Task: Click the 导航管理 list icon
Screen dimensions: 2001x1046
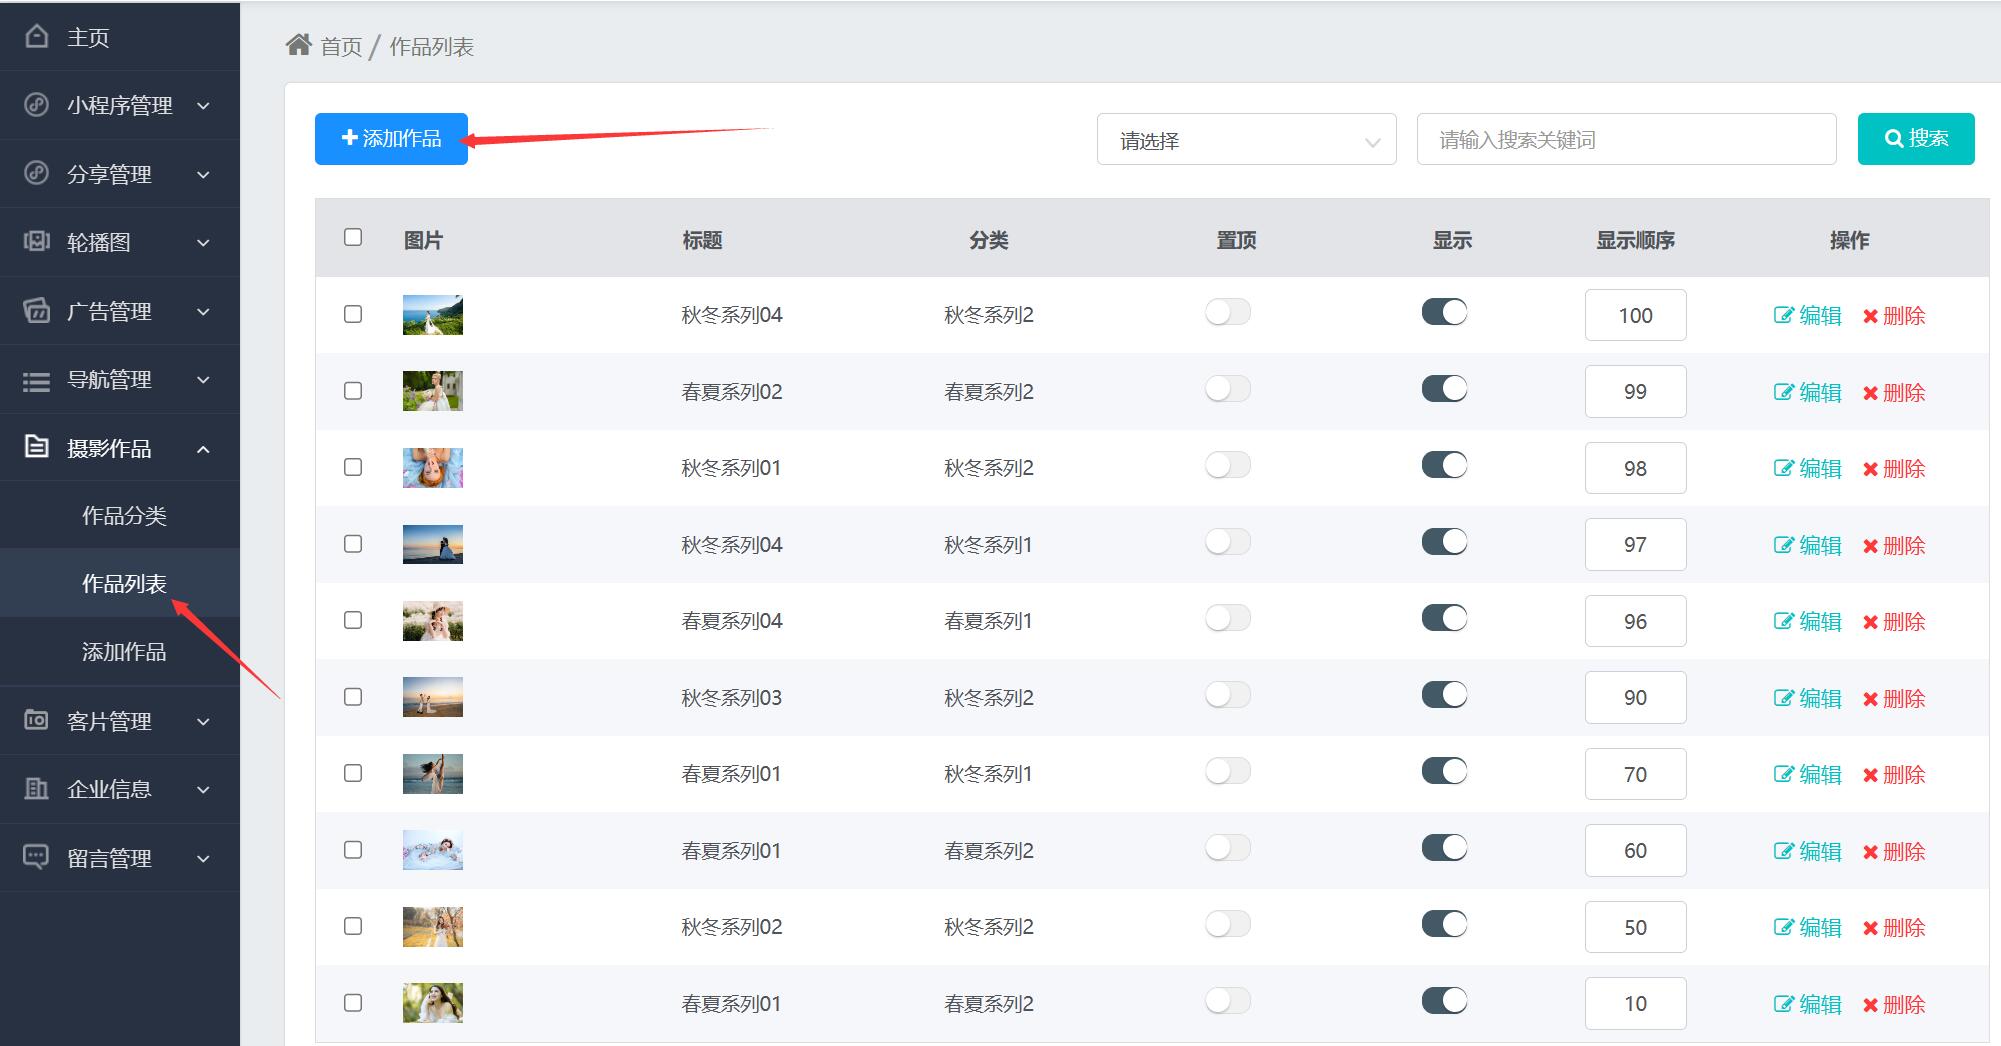Action: (x=36, y=380)
